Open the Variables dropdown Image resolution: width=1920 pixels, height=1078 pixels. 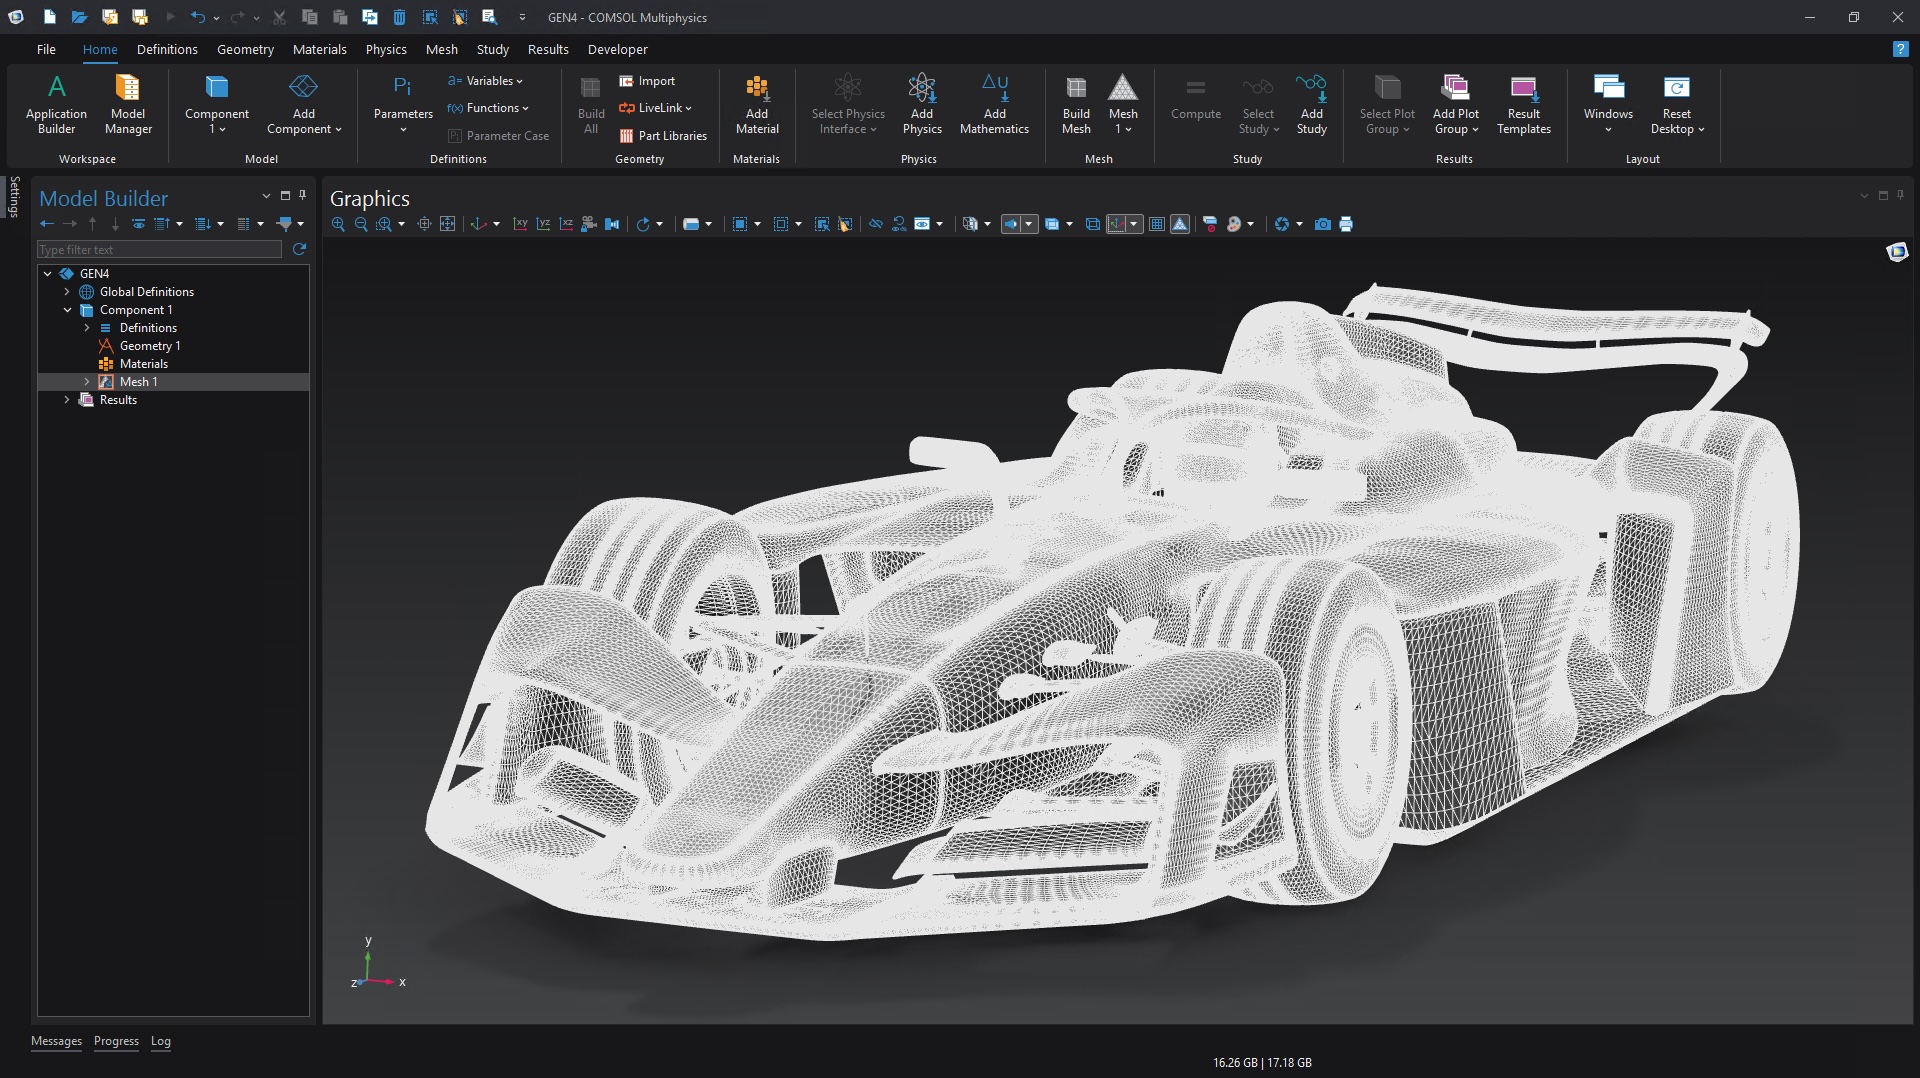tap(486, 81)
